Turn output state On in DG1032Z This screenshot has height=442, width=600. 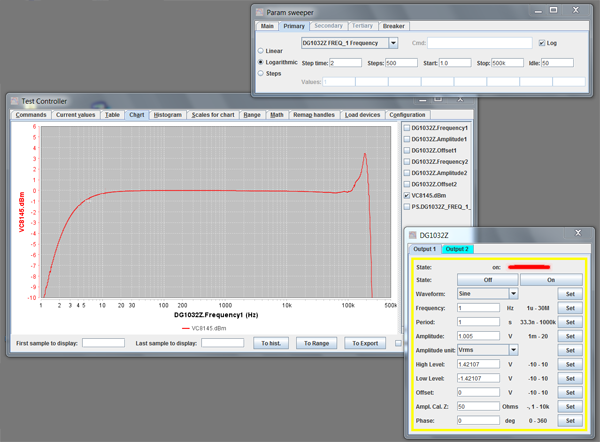pyautogui.click(x=551, y=280)
